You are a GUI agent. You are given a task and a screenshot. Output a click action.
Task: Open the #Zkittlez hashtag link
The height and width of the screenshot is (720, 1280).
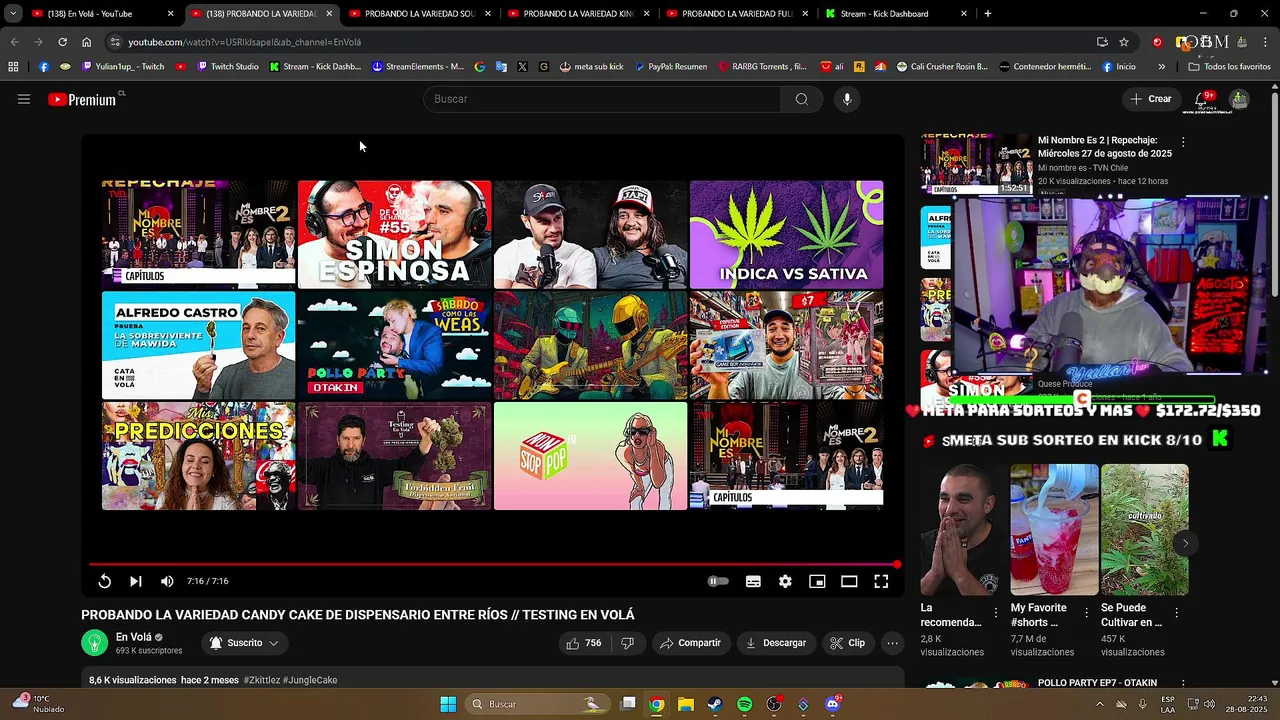262,680
